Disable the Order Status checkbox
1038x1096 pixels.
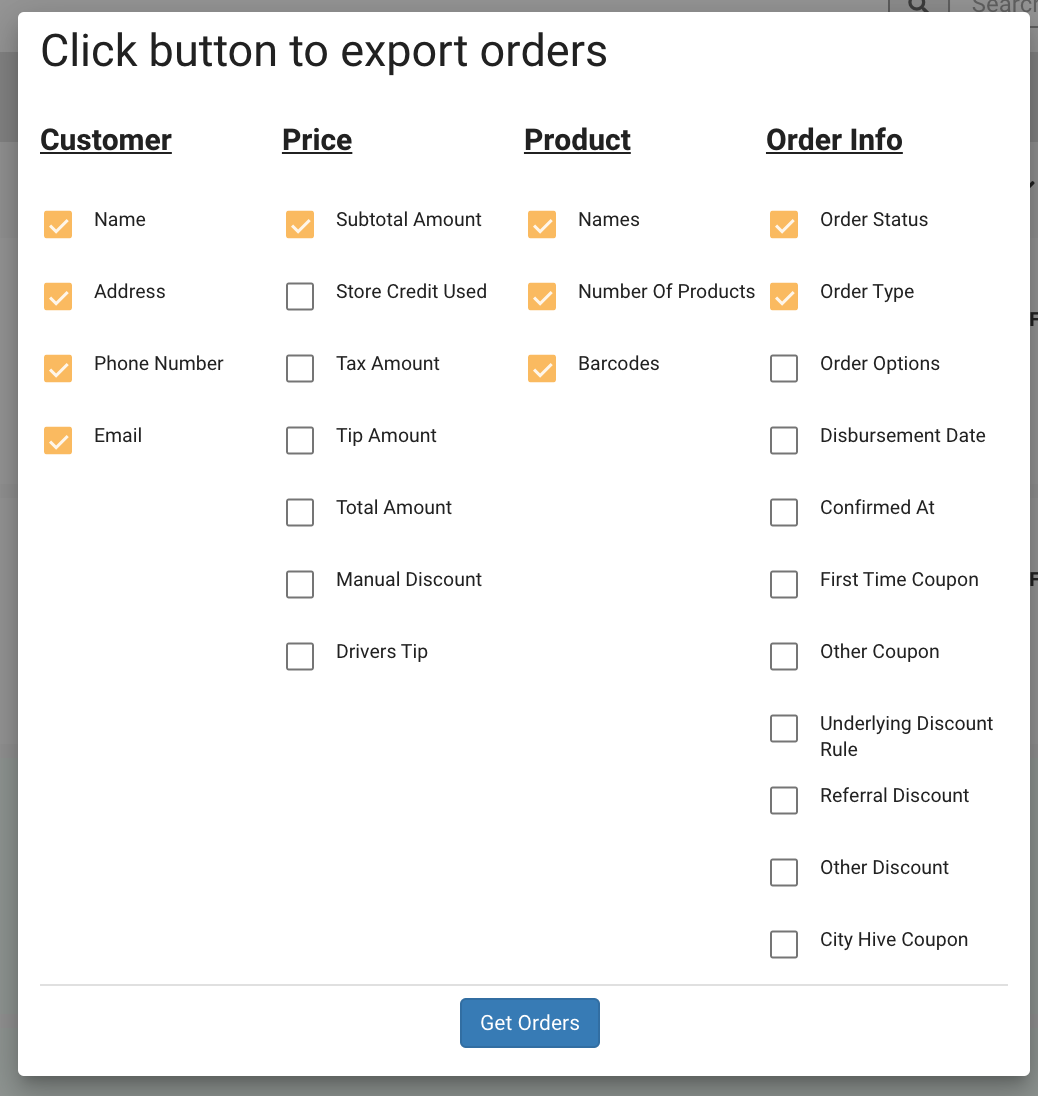[x=784, y=224]
